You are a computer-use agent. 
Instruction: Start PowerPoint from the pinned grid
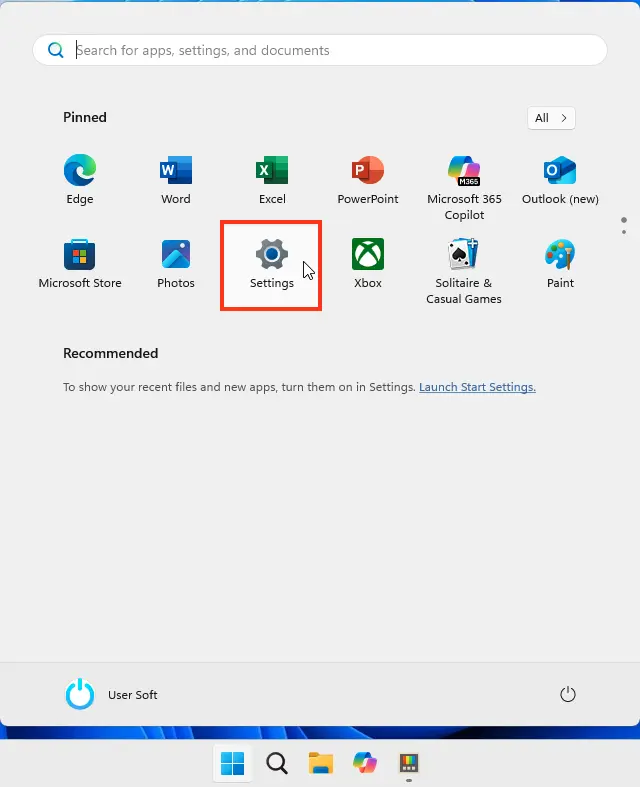pyautogui.click(x=368, y=180)
